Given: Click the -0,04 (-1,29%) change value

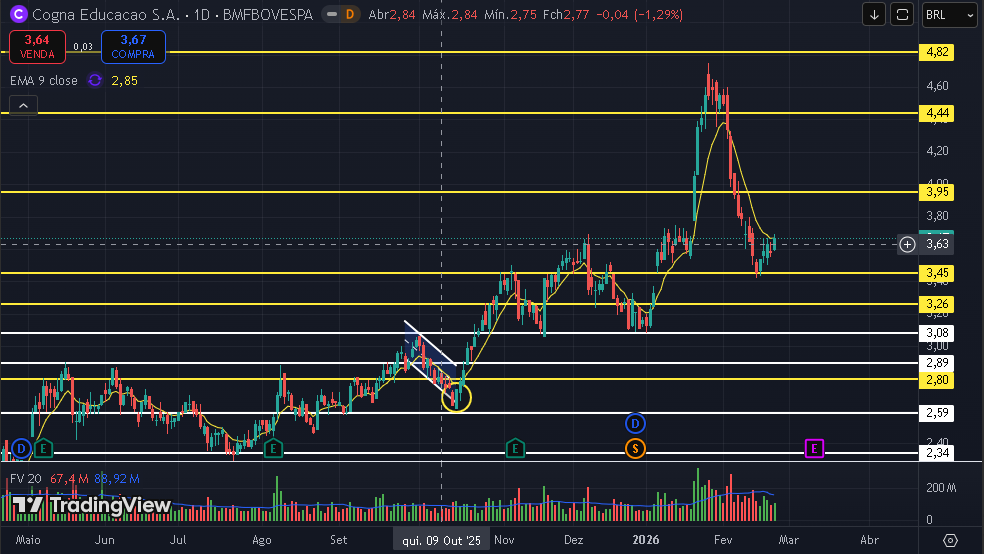Looking at the screenshot, I should click(x=639, y=14).
